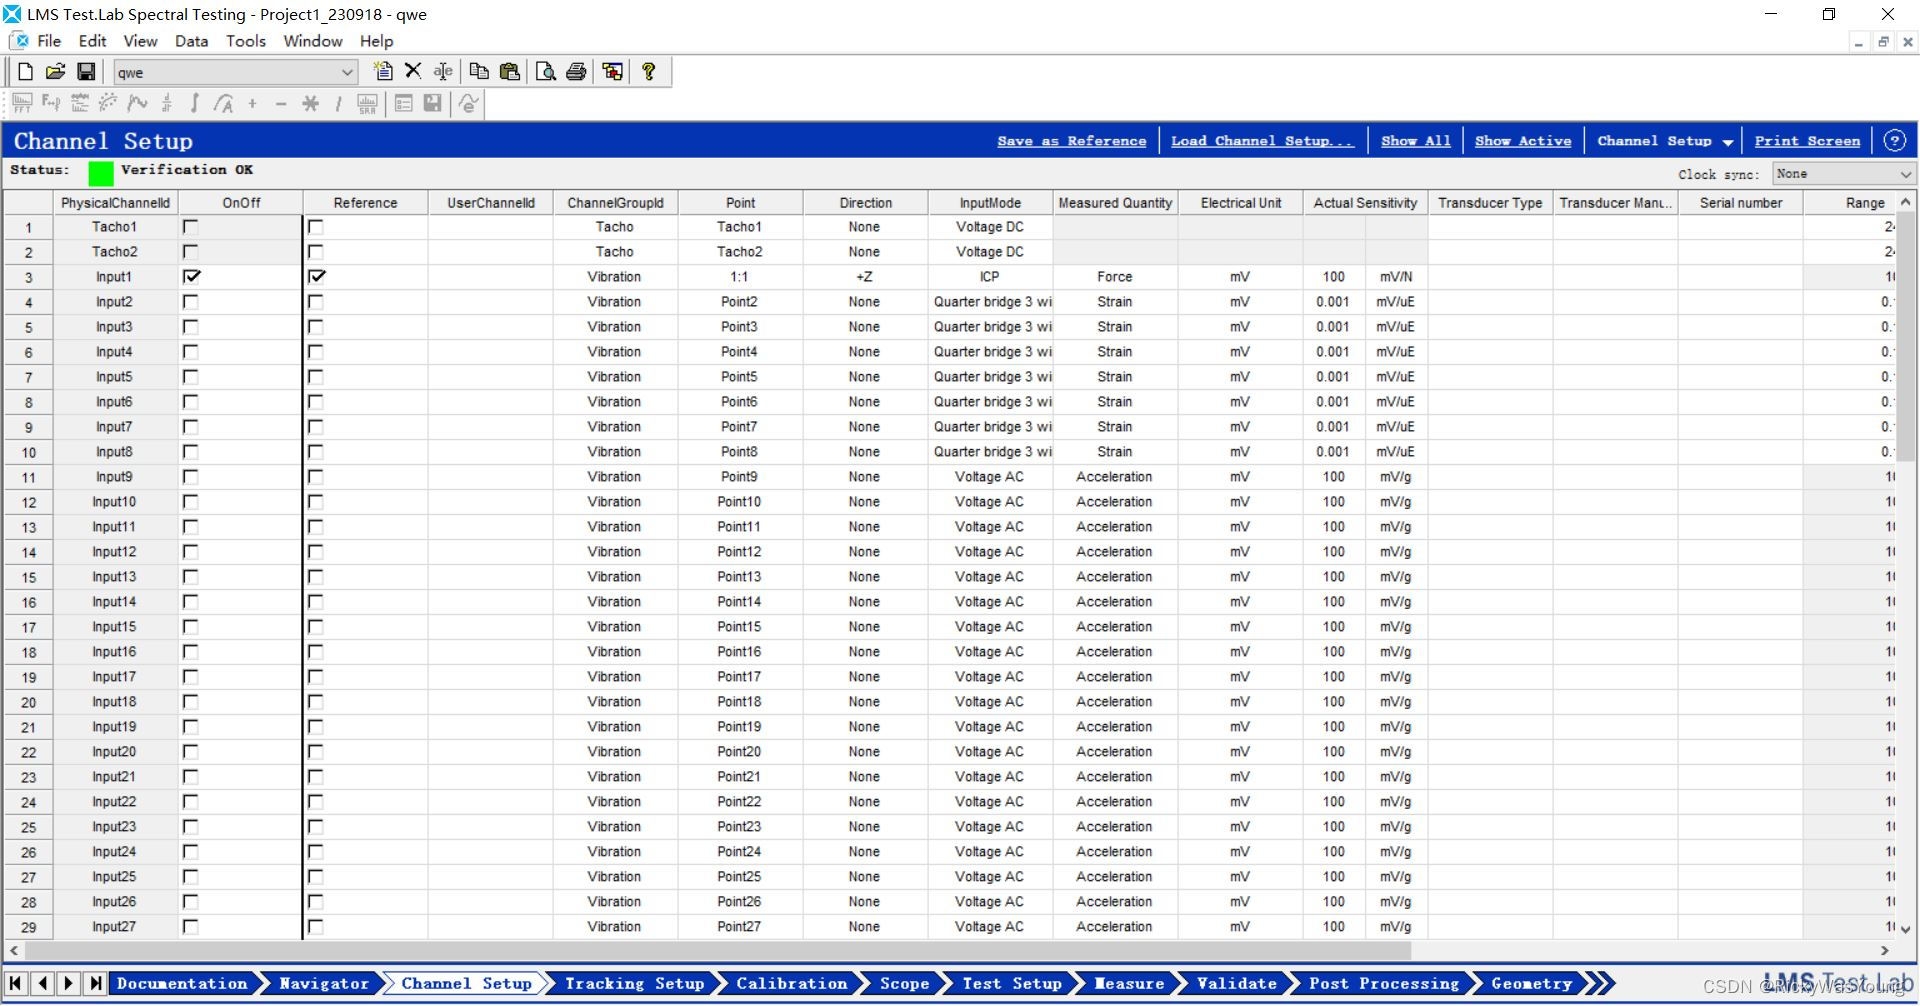Click the curve fitting e icon
The width and height of the screenshot is (1920, 1006).
pos(468,103)
